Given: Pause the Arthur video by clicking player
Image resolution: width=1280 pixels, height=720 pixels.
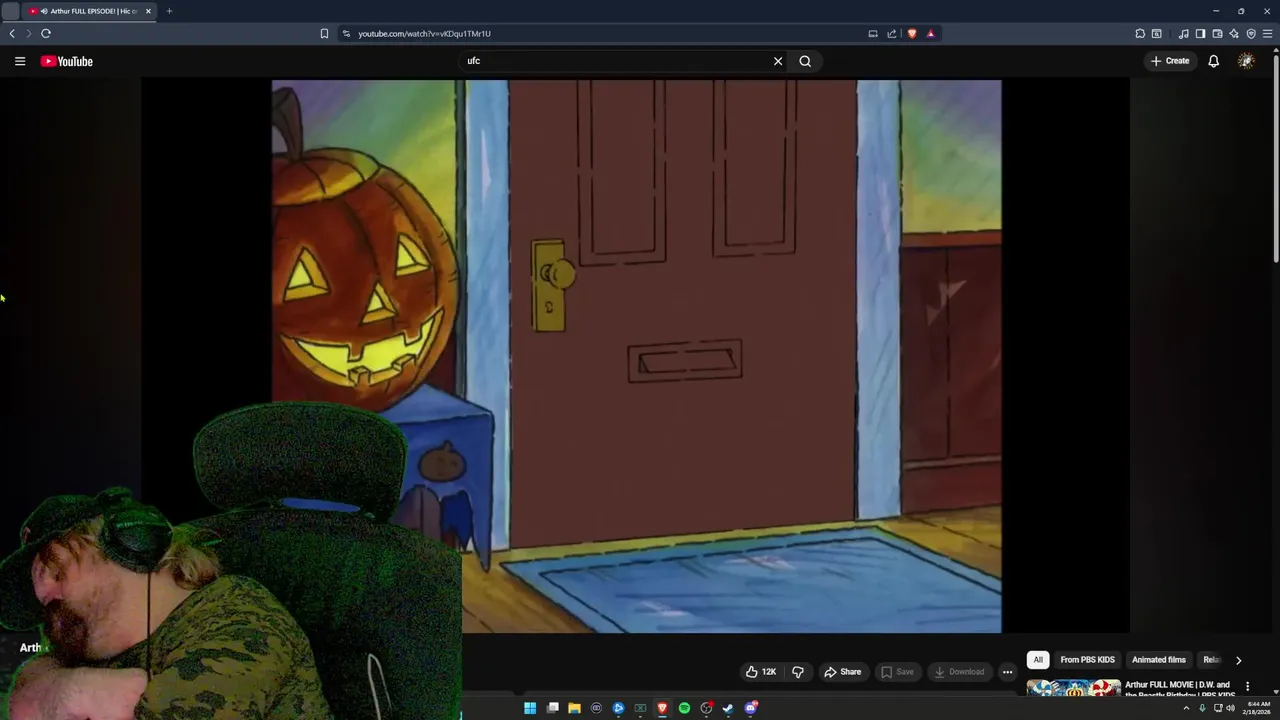Looking at the screenshot, I should point(636,356).
